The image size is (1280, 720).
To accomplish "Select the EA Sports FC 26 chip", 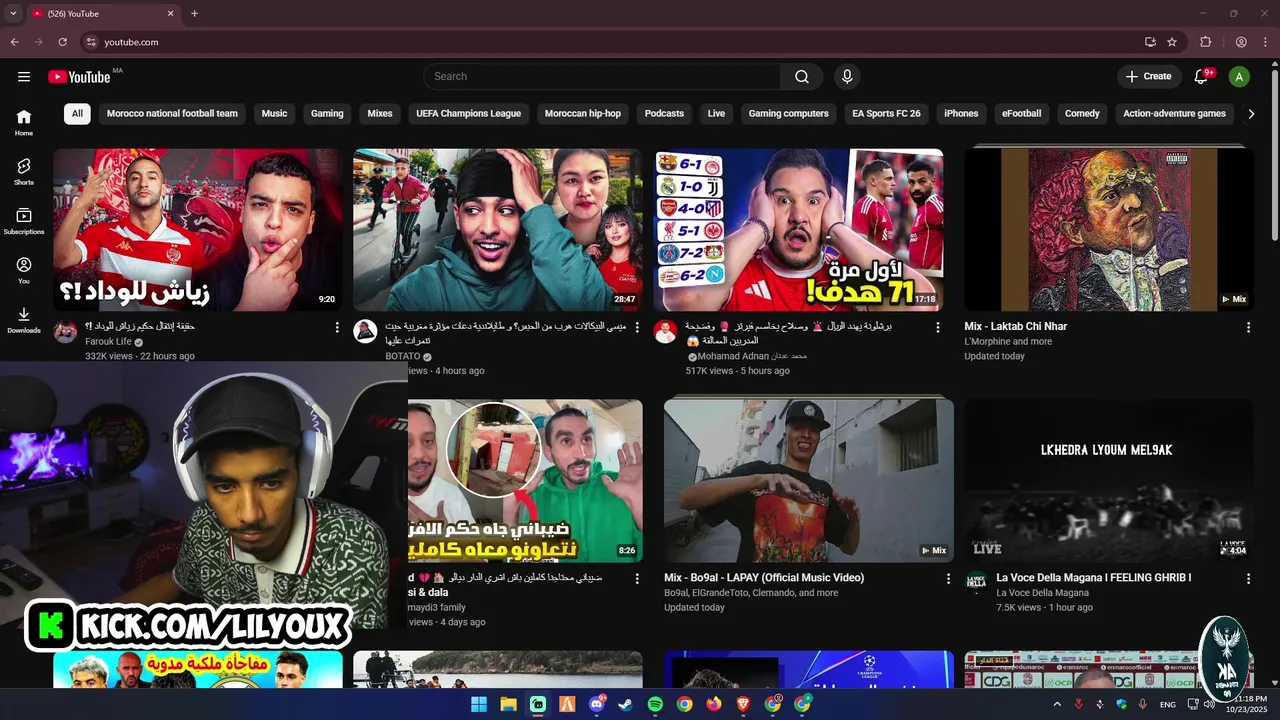I will point(886,114).
